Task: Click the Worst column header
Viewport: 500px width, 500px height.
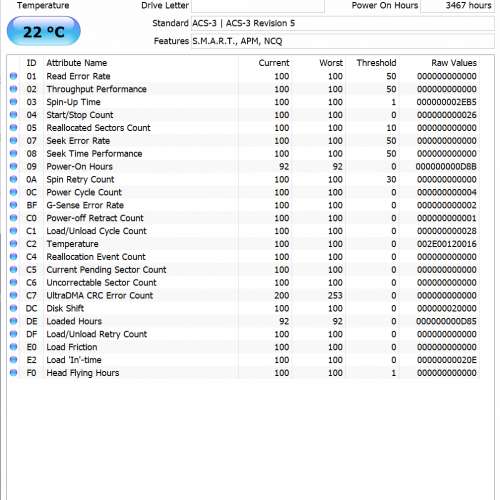Action: tap(331, 63)
